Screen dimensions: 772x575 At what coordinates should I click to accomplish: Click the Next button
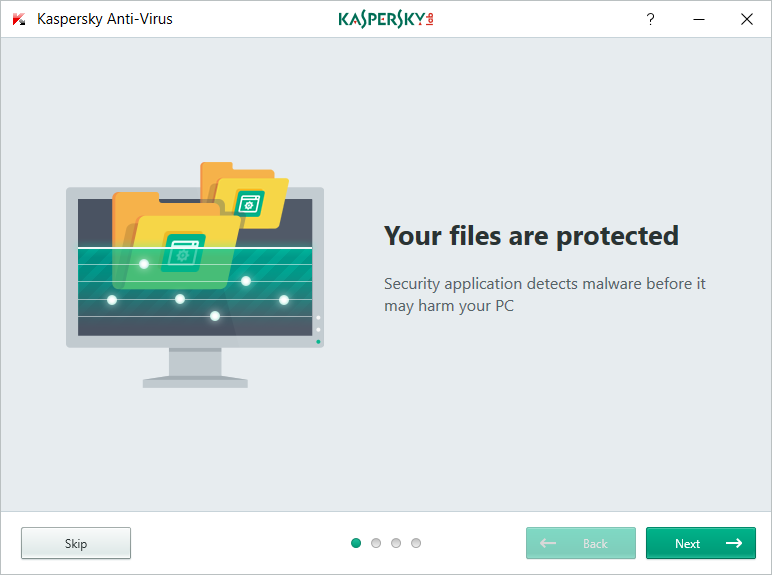[701, 543]
